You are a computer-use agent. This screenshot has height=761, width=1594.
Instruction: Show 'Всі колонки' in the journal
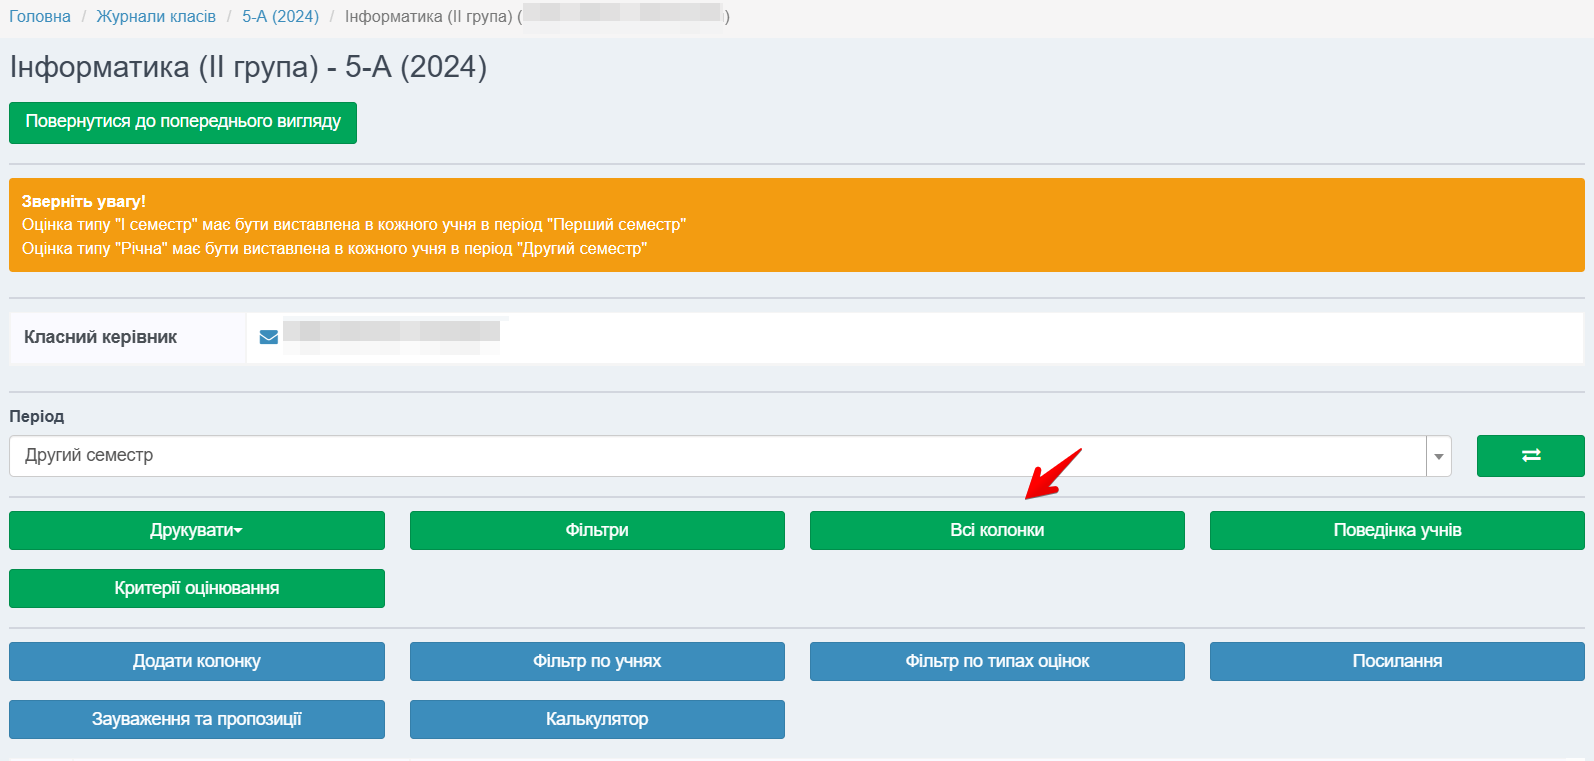[997, 530]
